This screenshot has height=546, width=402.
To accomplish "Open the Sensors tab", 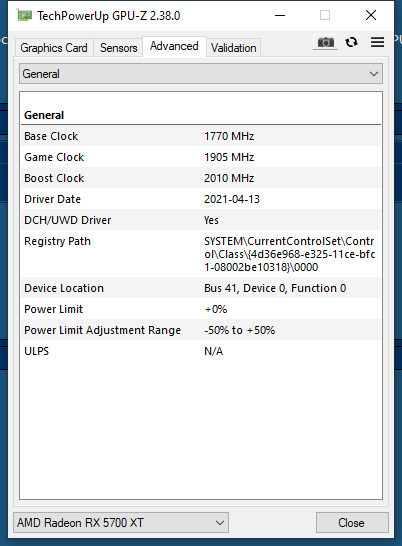I will tap(118, 48).
